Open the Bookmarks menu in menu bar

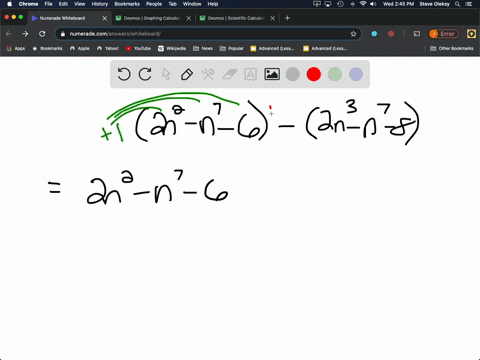[127, 4]
